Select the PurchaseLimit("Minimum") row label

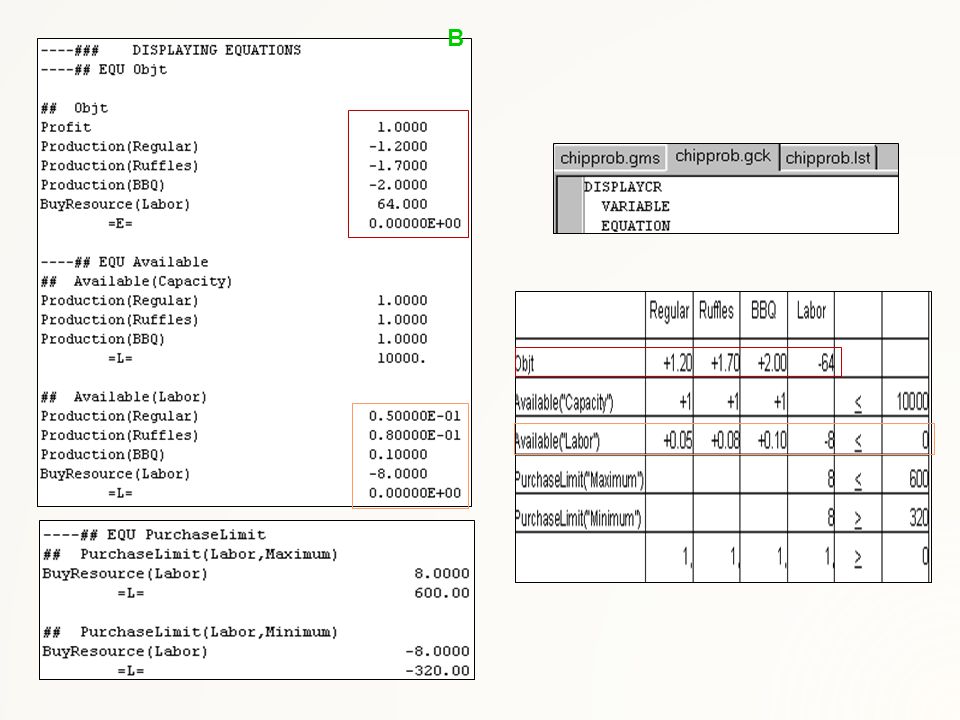578,519
